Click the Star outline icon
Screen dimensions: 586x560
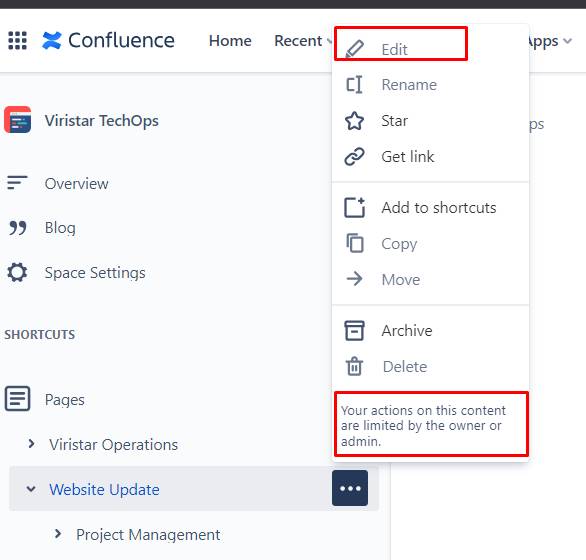click(x=354, y=121)
